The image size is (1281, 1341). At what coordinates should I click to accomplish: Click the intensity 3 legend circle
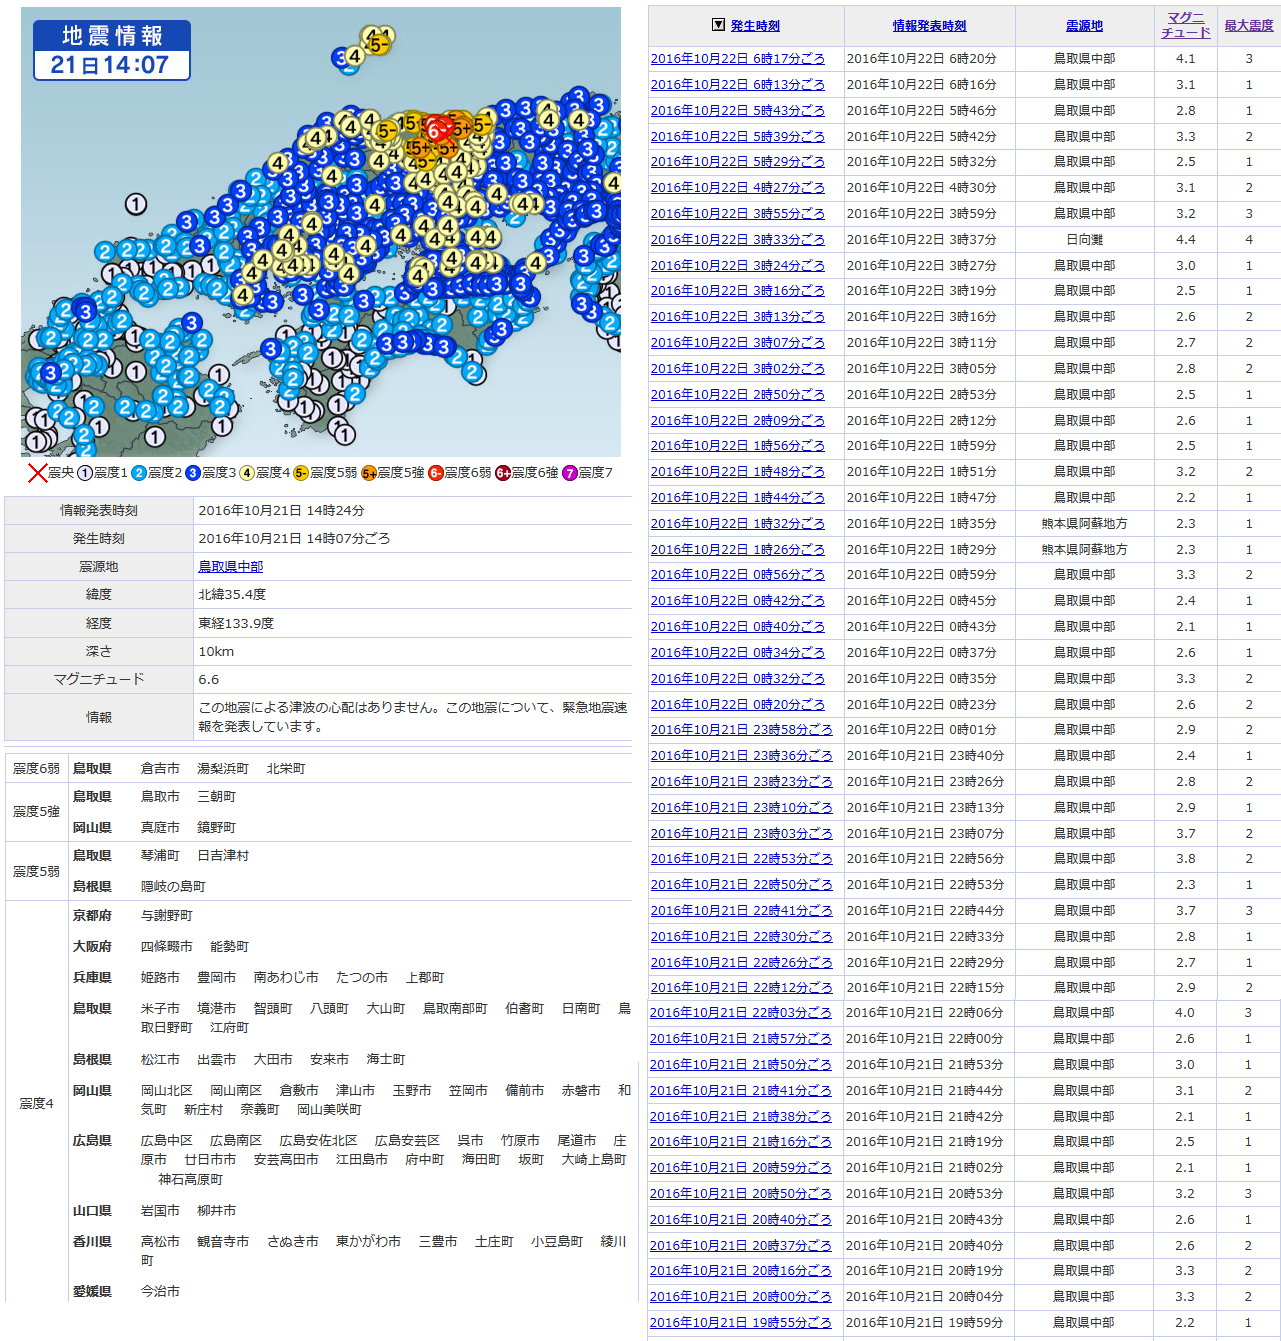[193, 473]
